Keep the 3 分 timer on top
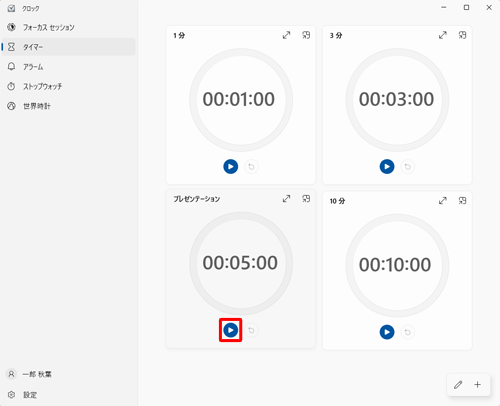The width and height of the screenshot is (500, 406). coord(462,35)
